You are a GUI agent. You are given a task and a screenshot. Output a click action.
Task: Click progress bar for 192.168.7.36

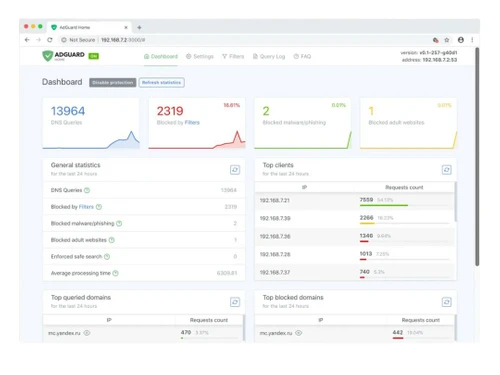click(x=404, y=241)
